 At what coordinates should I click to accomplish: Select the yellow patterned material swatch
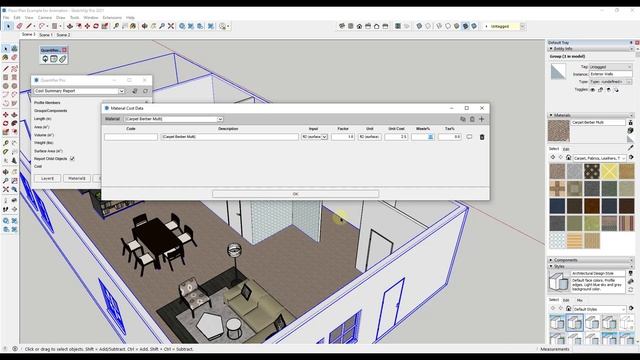pos(609,171)
